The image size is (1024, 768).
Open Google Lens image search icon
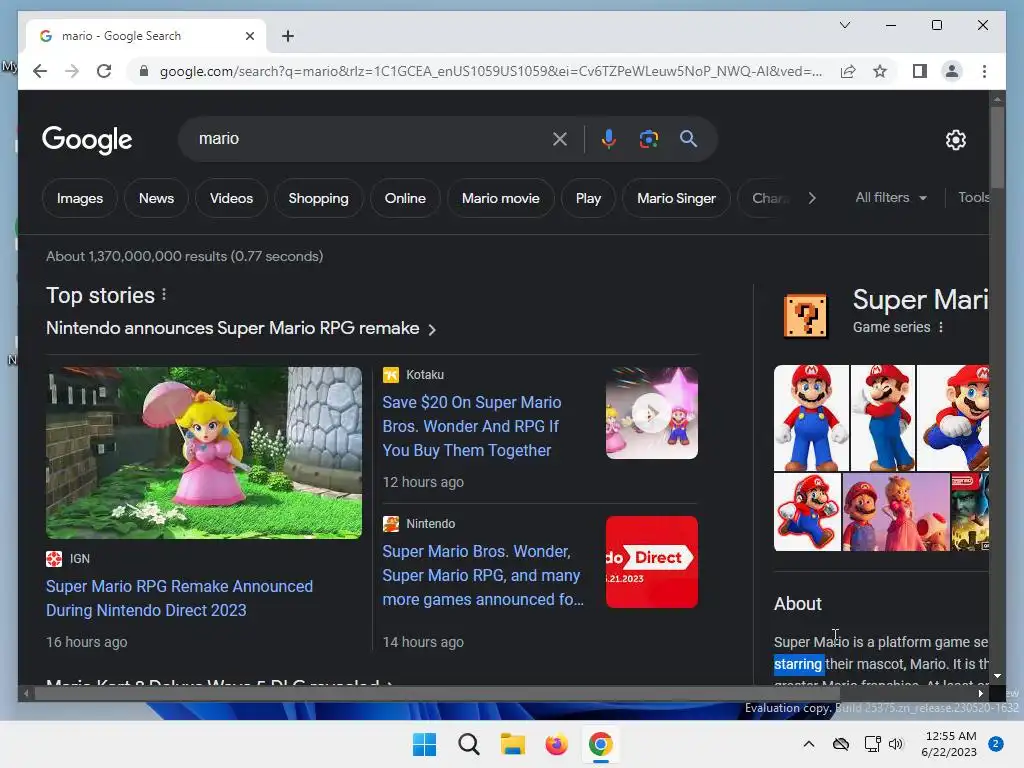(x=648, y=139)
